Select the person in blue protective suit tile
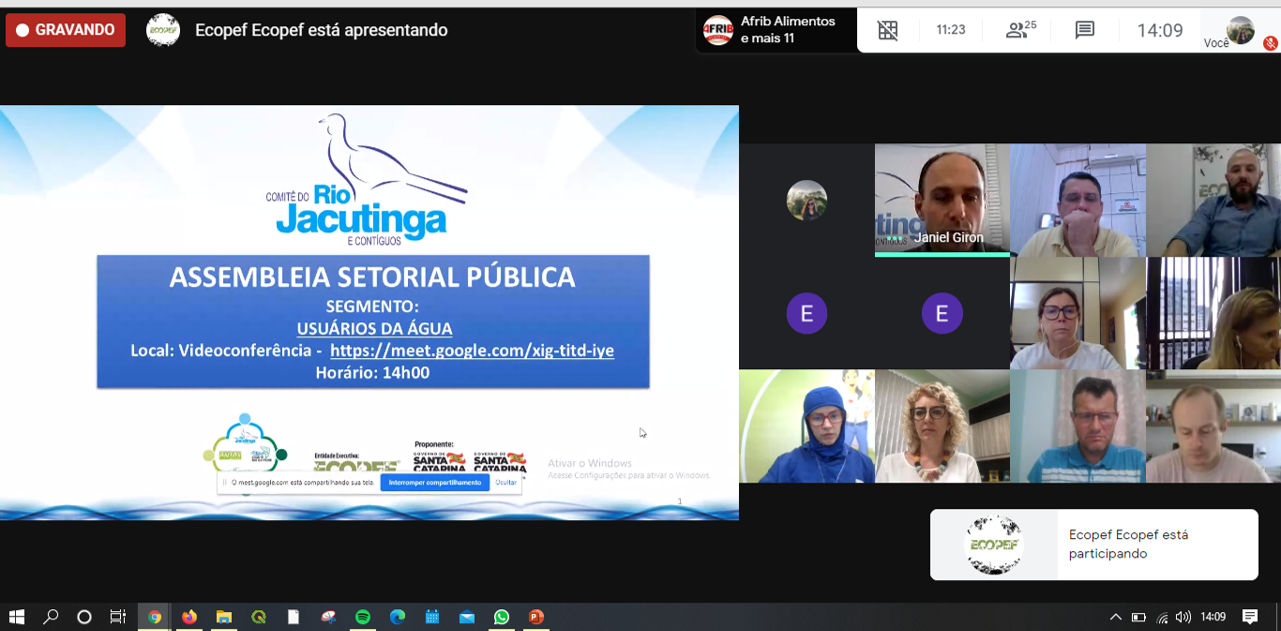The height and width of the screenshot is (631, 1281). pyautogui.click(x=807, y=426)
